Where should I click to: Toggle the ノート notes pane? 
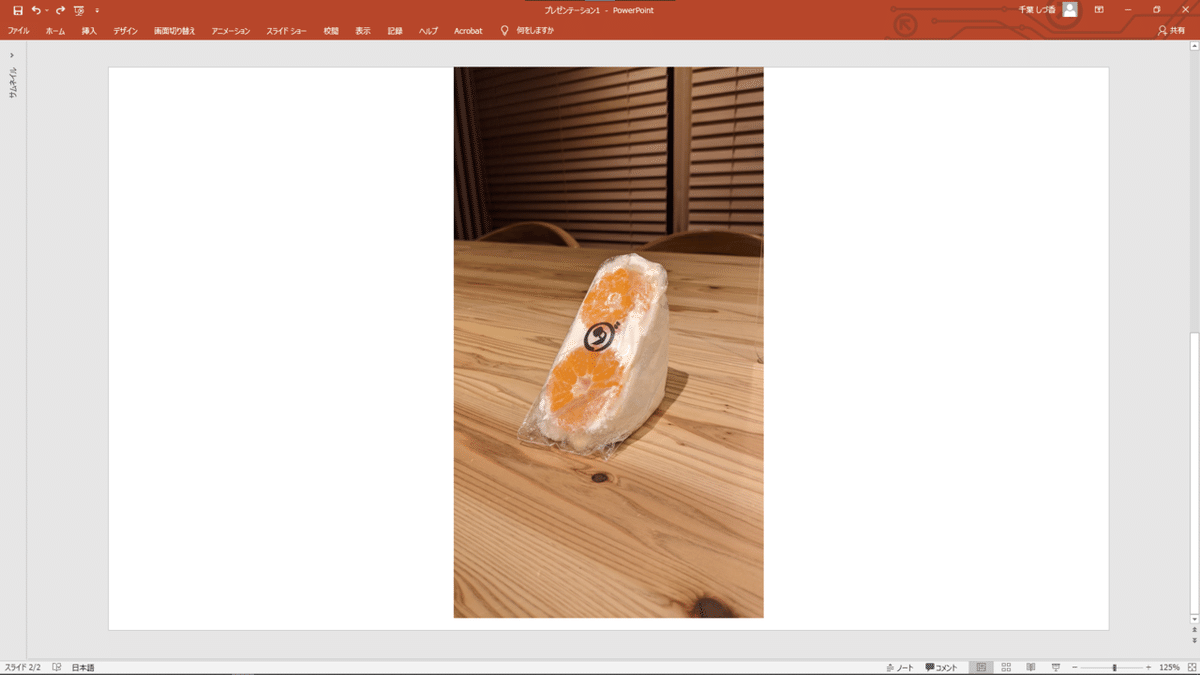click(900, 667)
